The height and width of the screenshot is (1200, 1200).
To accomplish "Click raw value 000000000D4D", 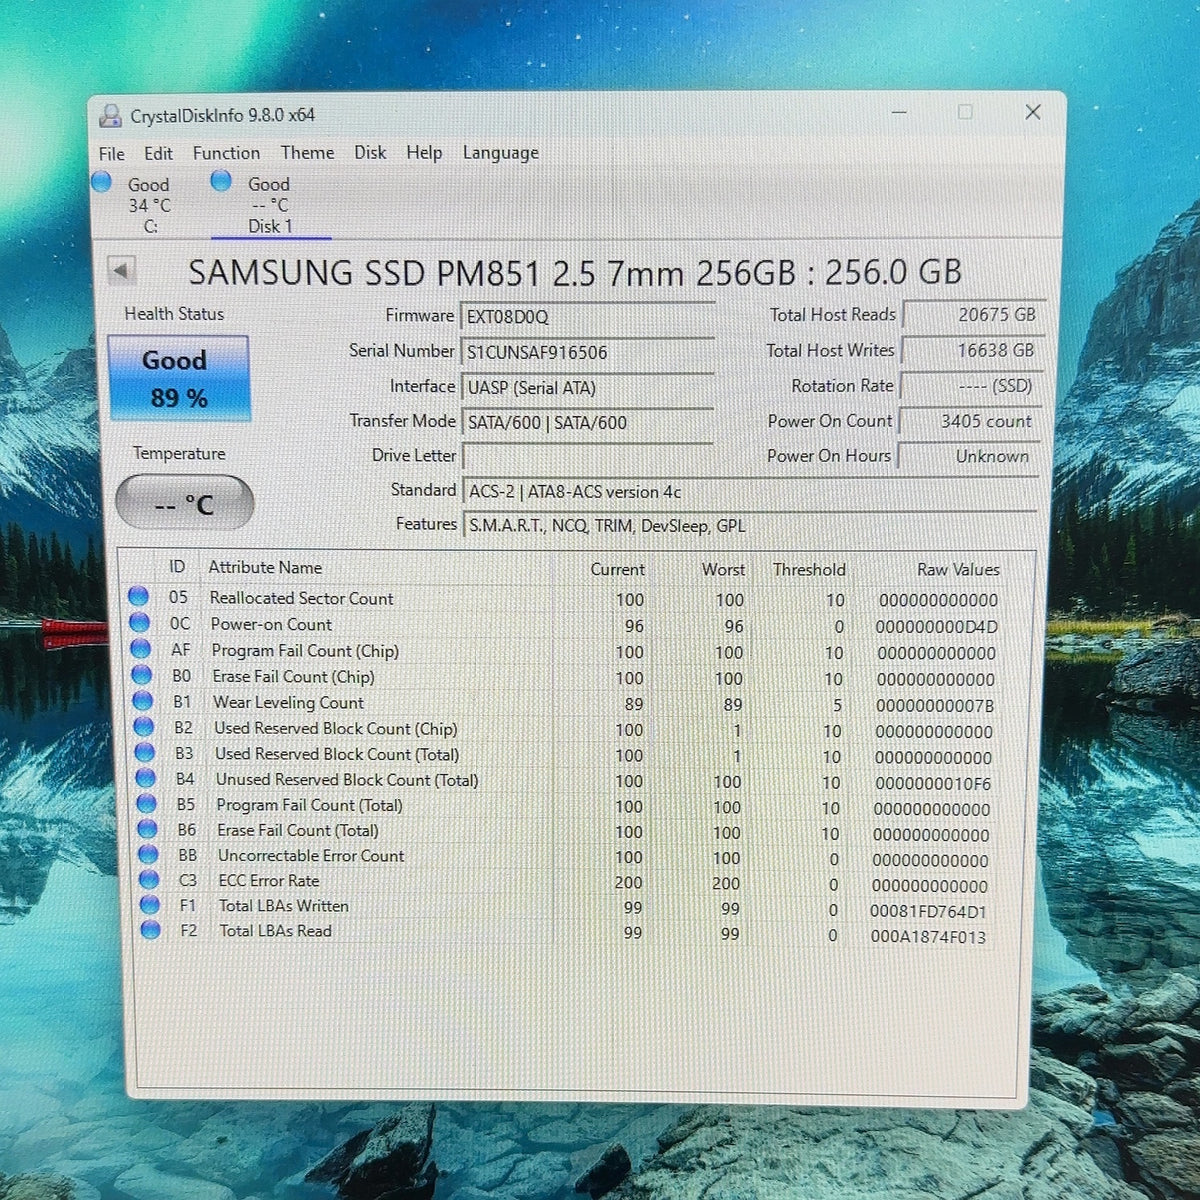I will (x=937, y=627).
